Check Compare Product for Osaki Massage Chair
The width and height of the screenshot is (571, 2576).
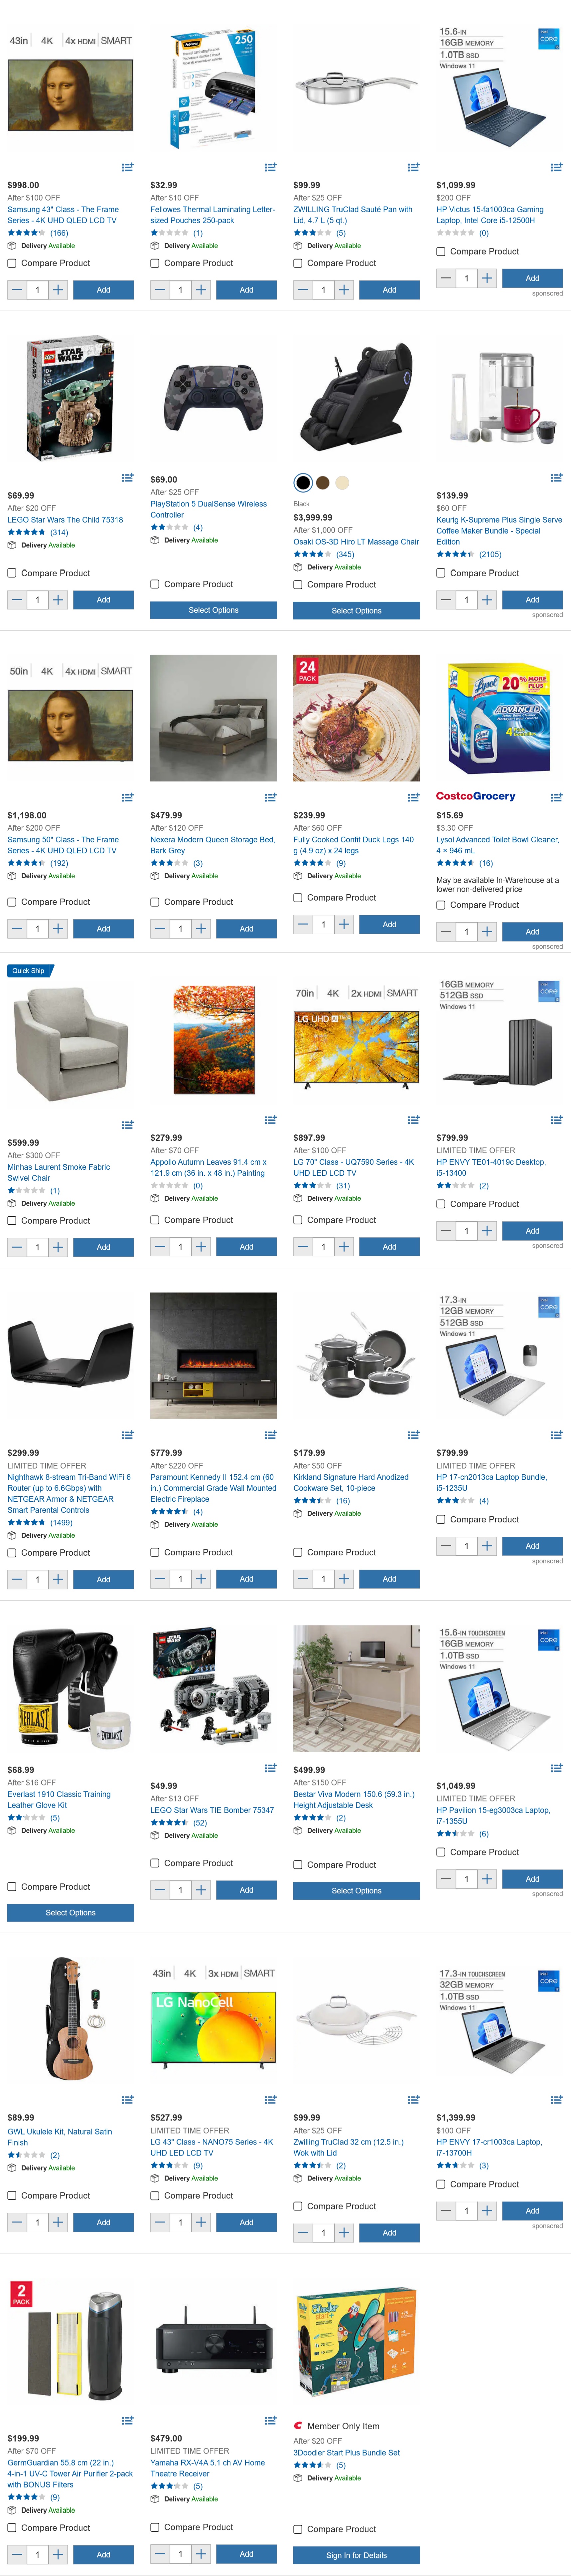pyautogui.click(x=298, y=584)
